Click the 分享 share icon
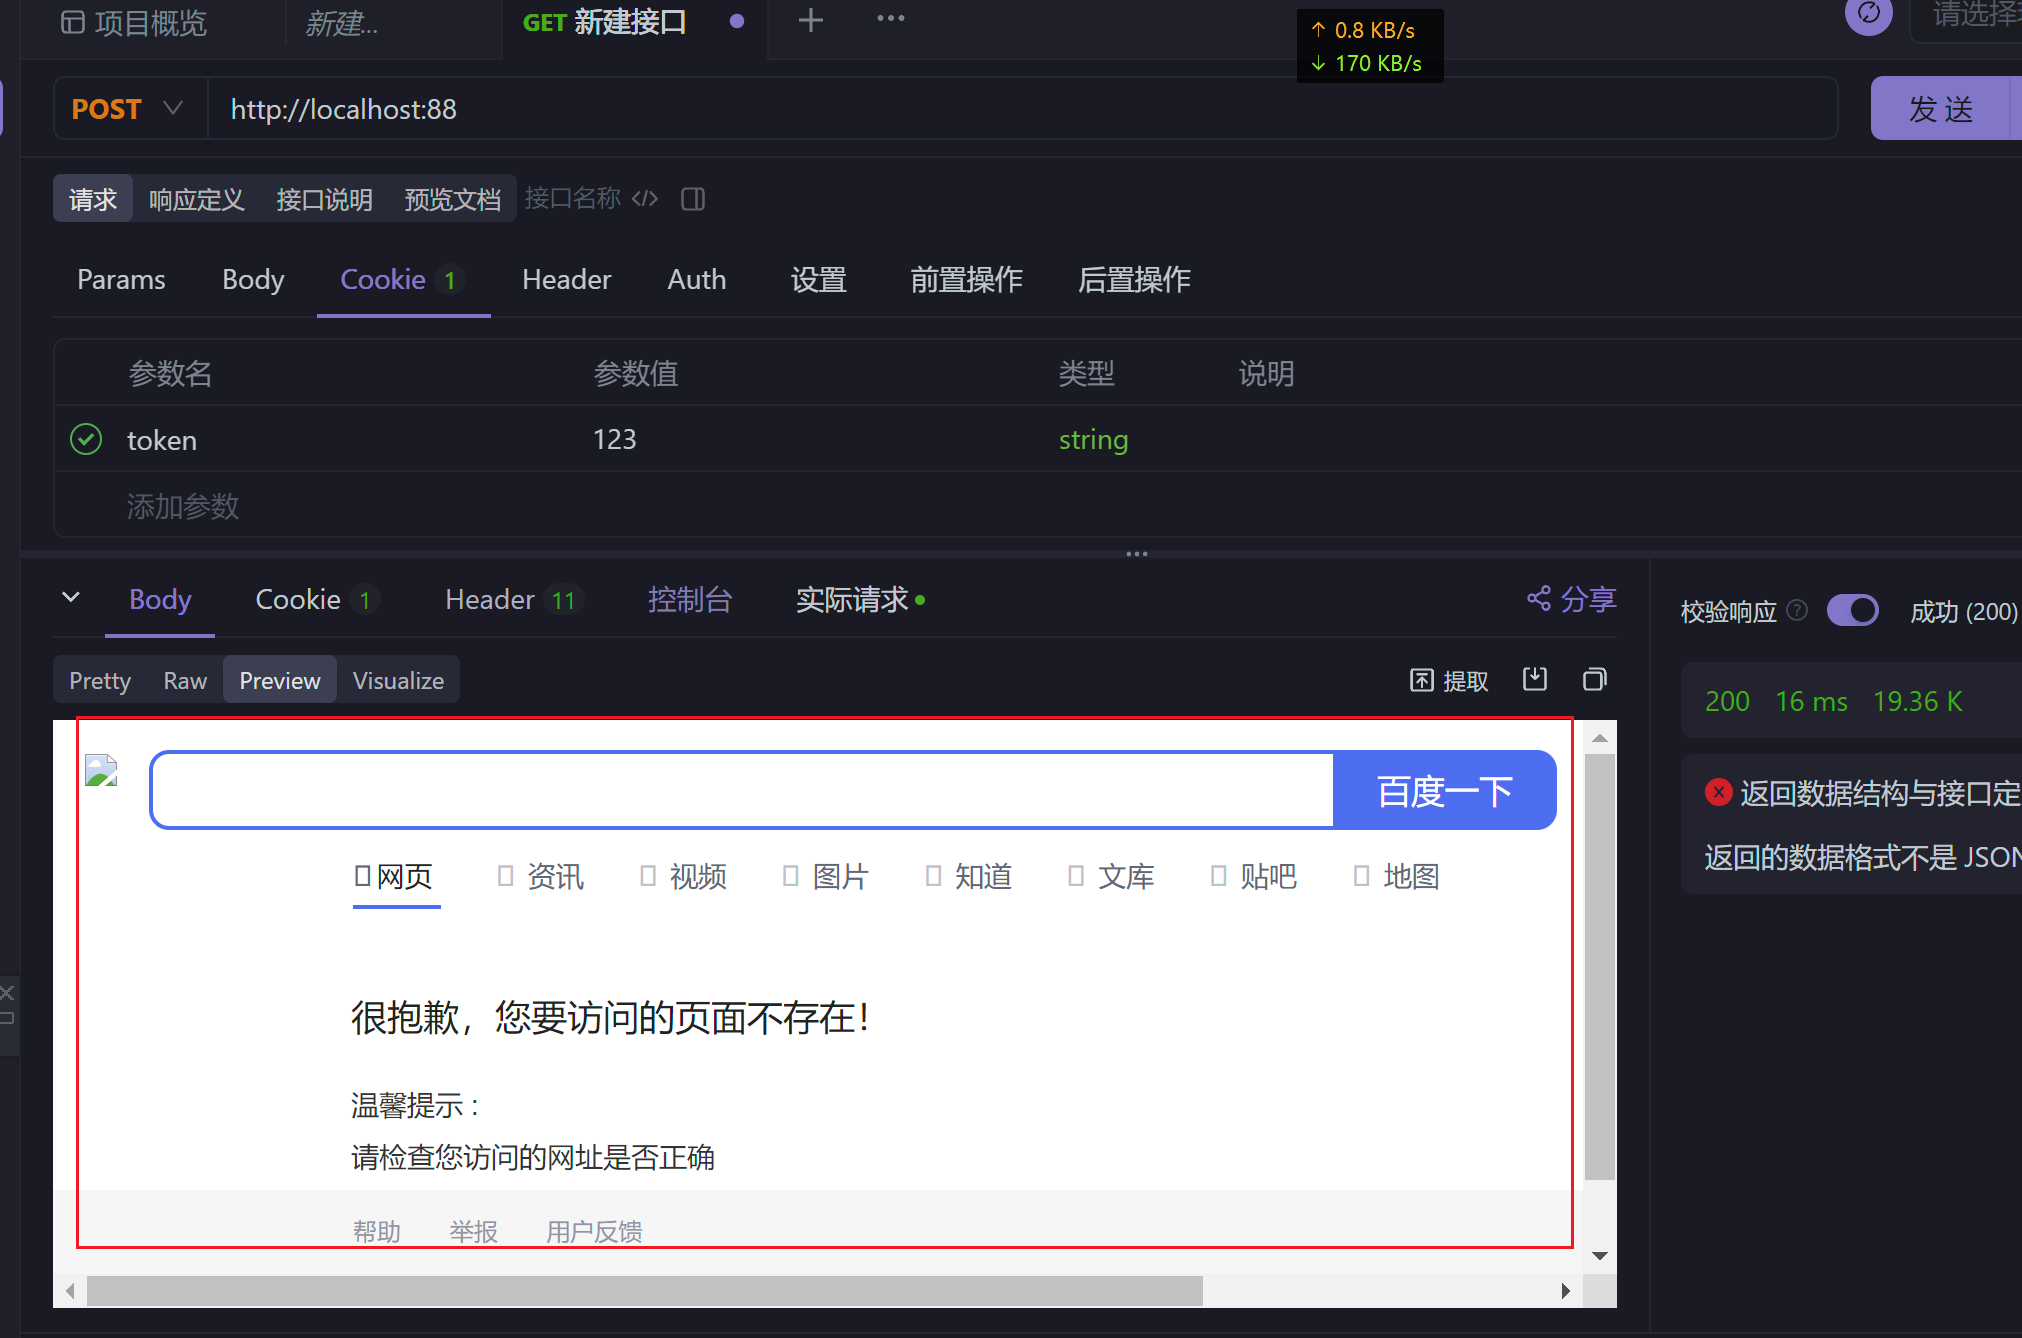The image size is (2022, 1338). point(1539,599)
